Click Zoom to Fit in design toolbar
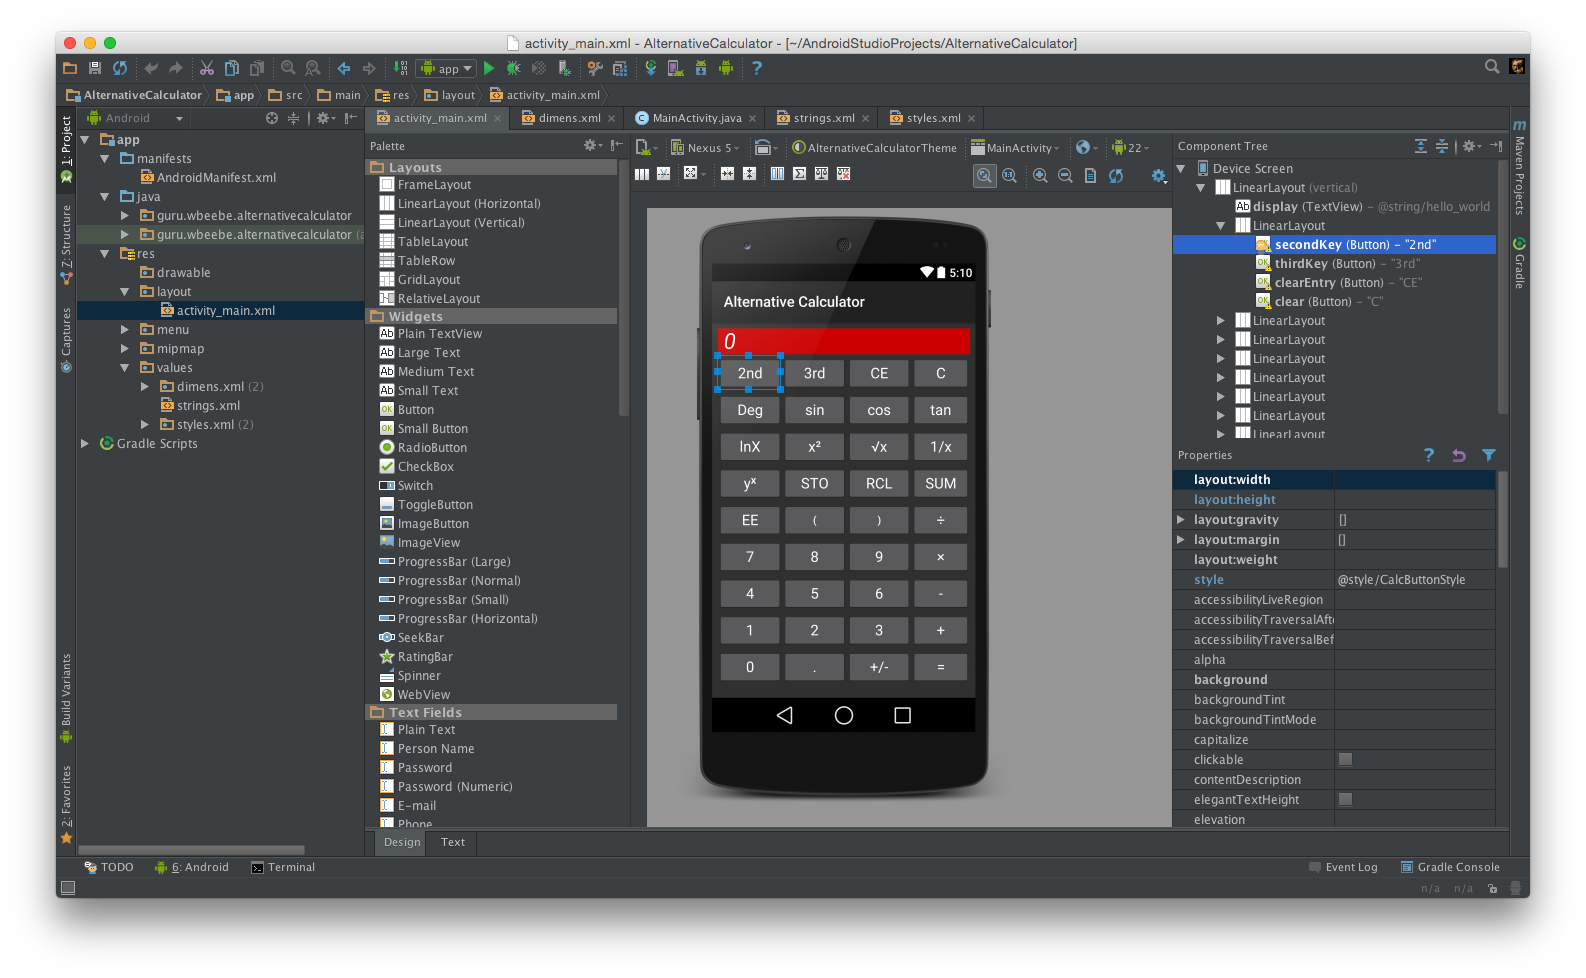 (x=985, y=175)
